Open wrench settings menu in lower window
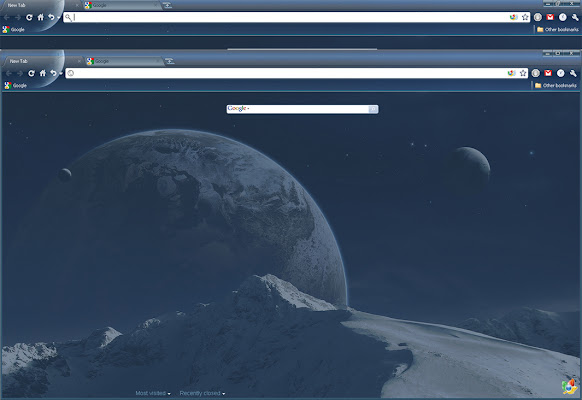The image size is (582, 400). tap(573, 73)
